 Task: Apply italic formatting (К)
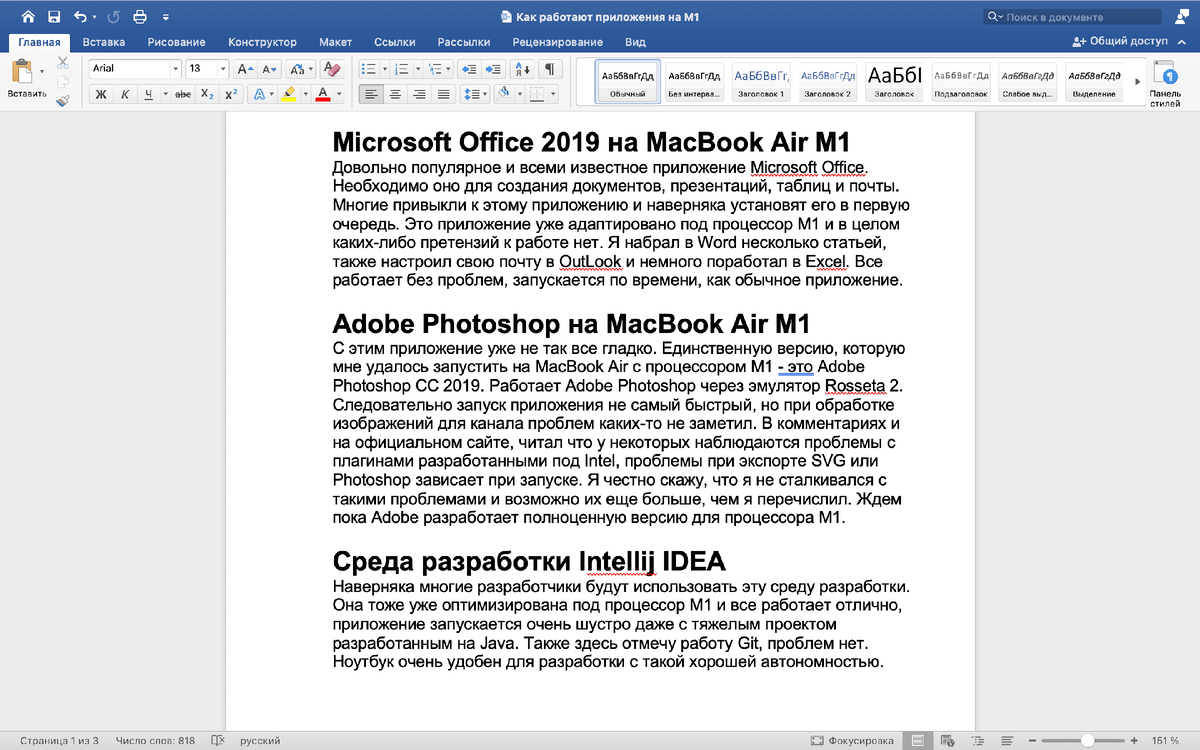126,92
